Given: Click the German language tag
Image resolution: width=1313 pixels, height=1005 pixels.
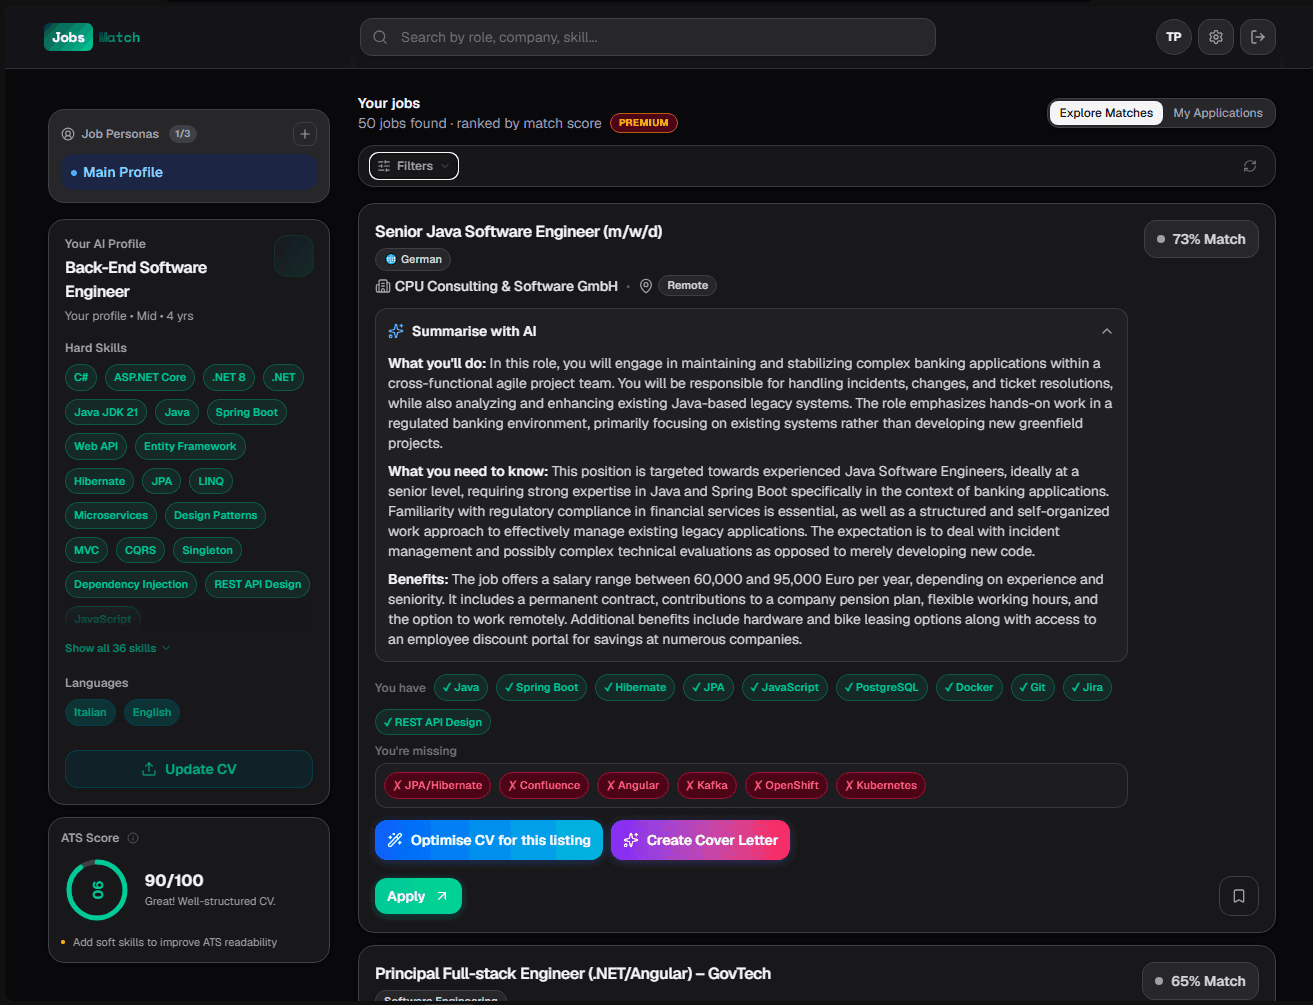Looking at the screenshot, I should tap(413, 259).
